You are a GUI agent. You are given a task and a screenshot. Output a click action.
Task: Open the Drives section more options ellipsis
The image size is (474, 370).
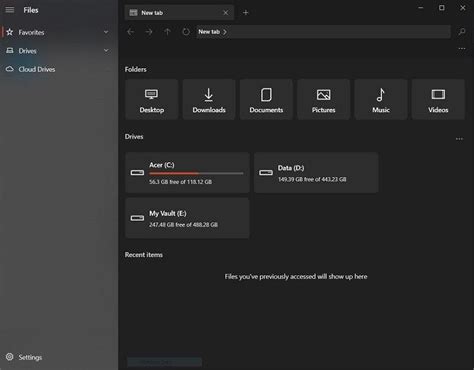tap(459, 139)
